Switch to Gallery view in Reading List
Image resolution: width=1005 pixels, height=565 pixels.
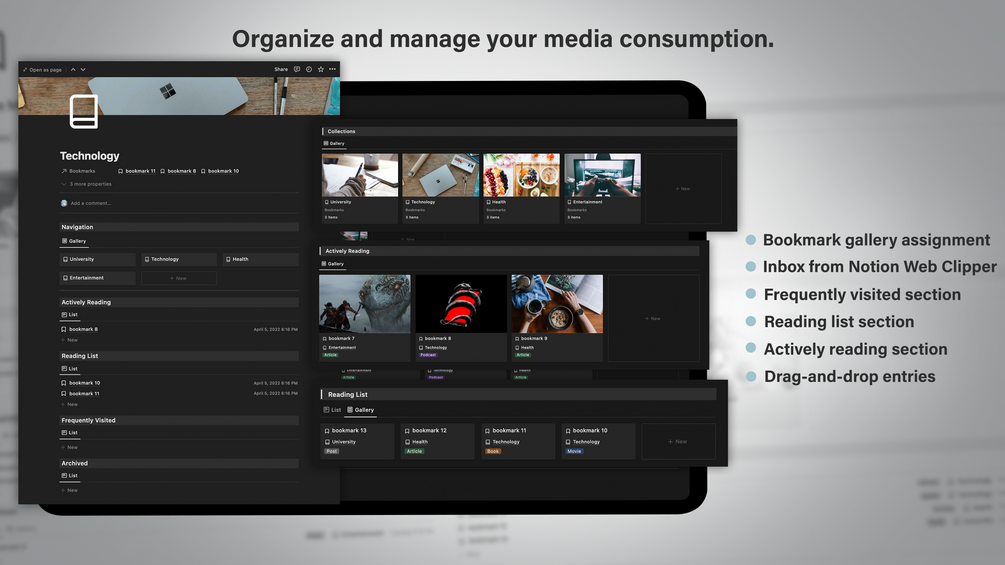pos(360,410)
